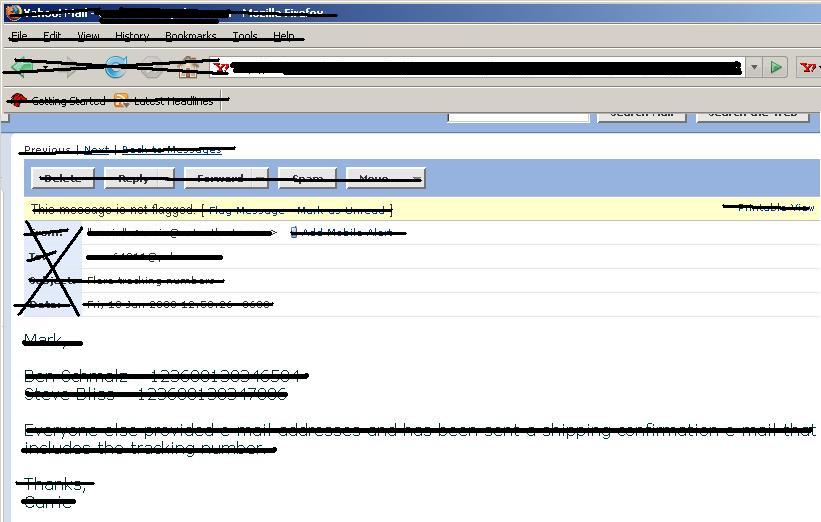Viewport: 821px width, 522px height.
Task: Open the Getting Started bookmark
Action: coord(58,101)
